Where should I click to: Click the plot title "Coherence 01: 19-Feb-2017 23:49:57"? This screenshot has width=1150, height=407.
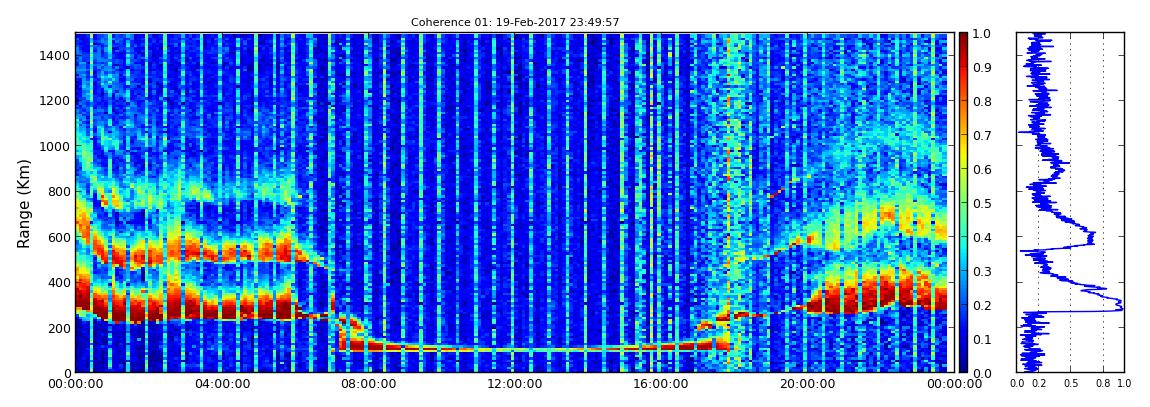tap(515, 22)
